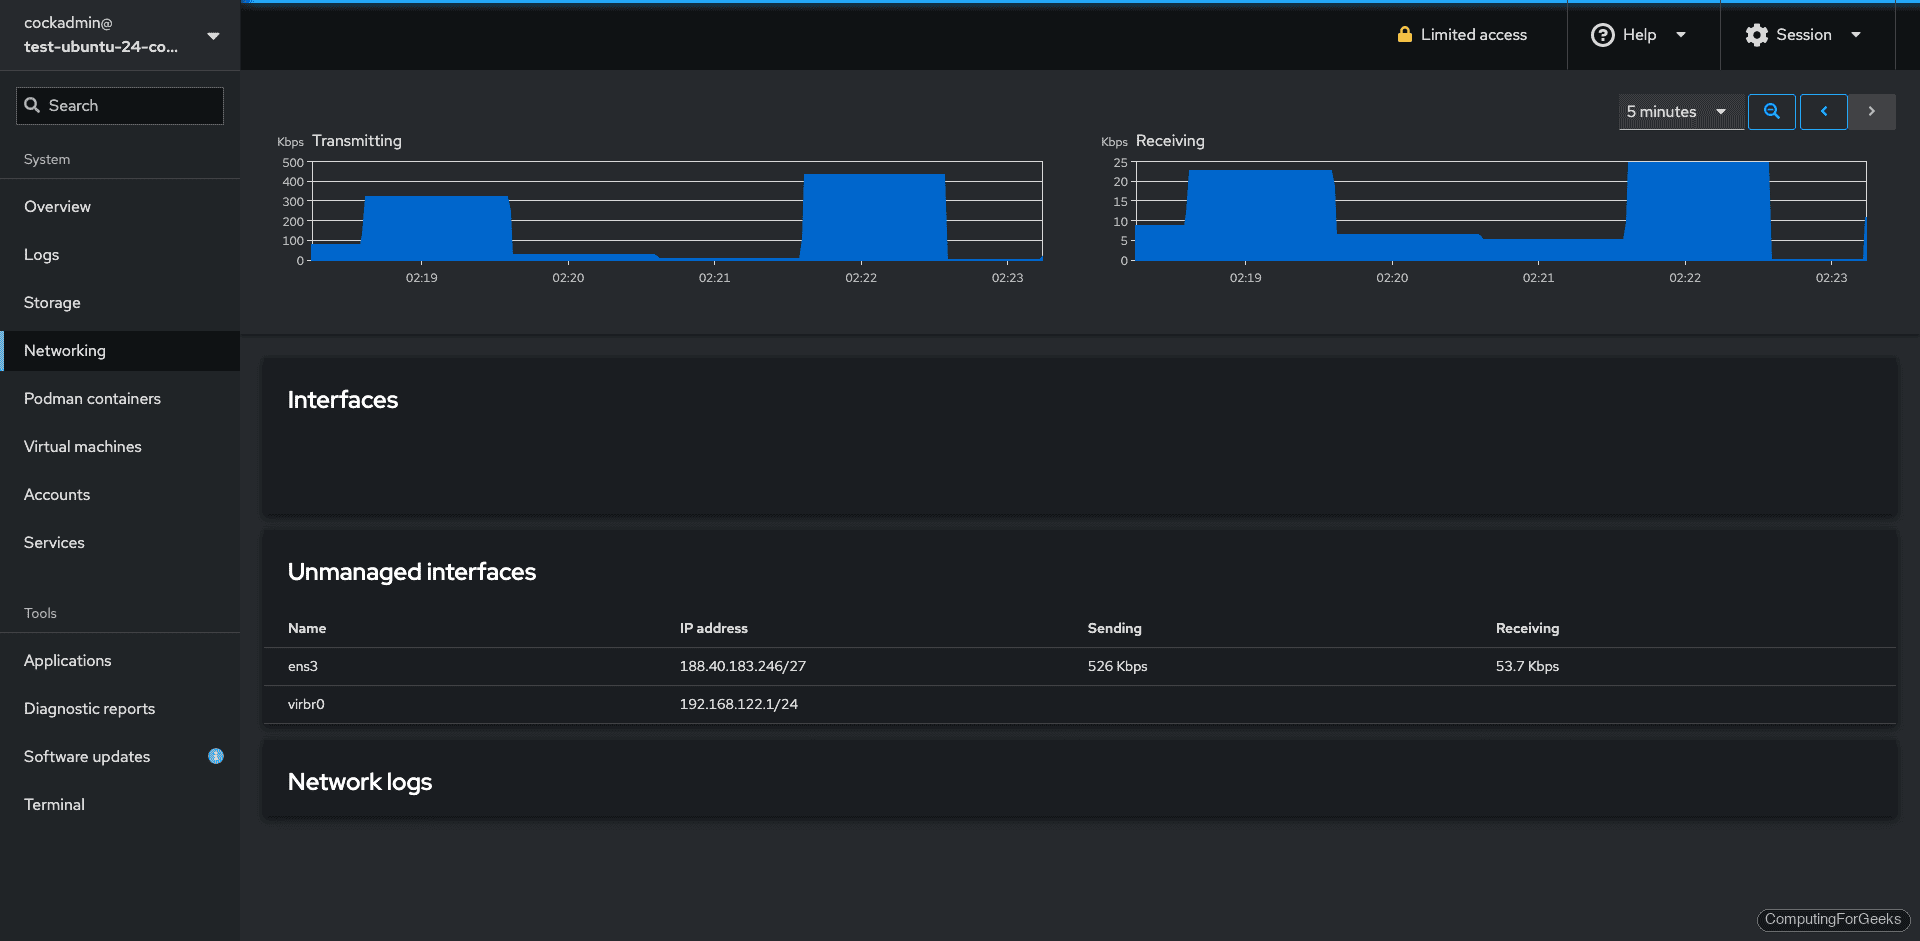Click the ComputingForGeeks watermark badge
1920x941 pixels.
coord(1833,919)
